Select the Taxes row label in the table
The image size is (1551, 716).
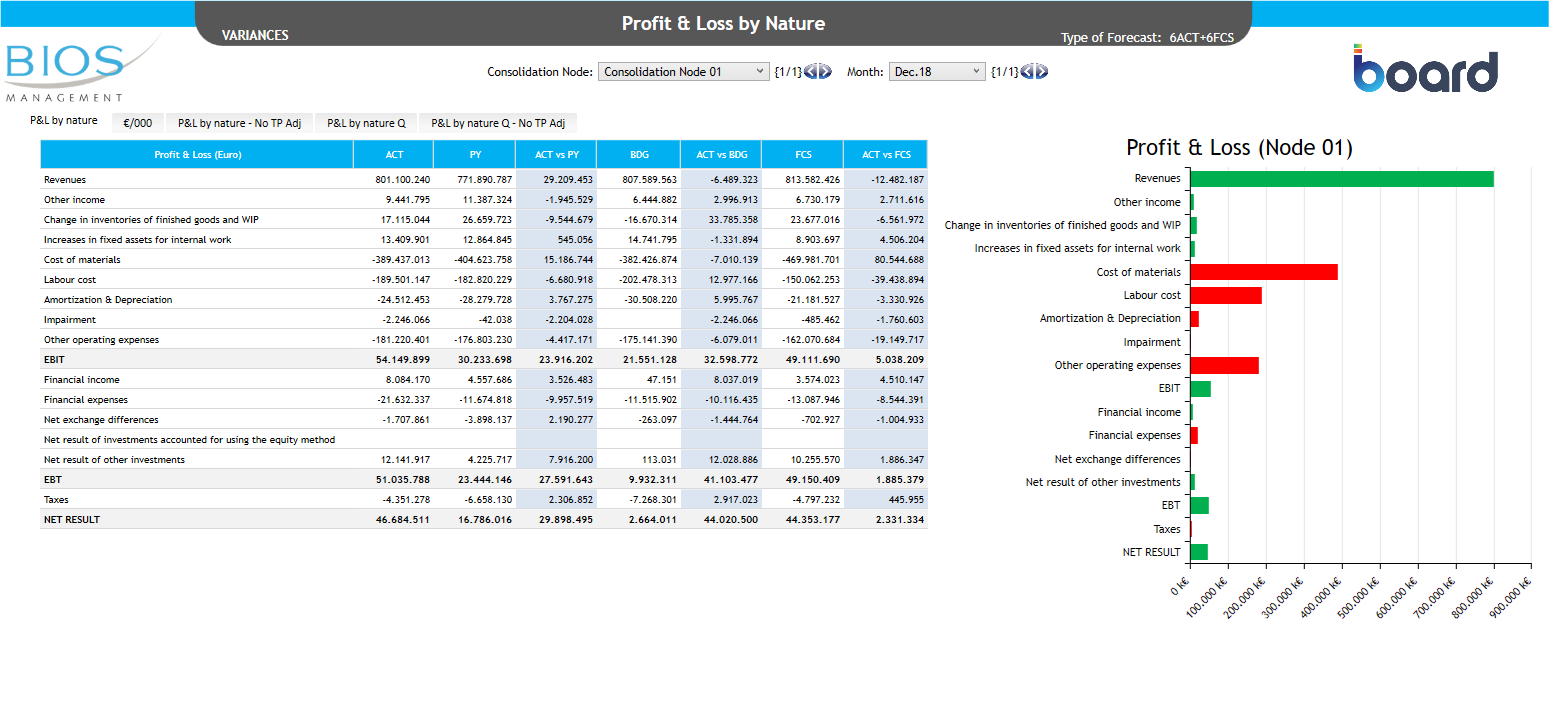point(56,500)
